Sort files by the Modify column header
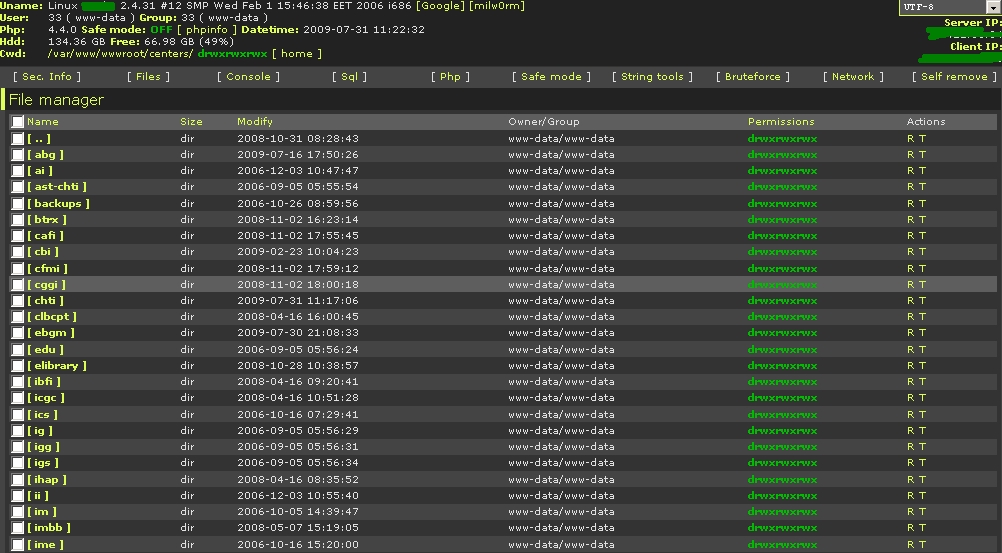The width and height of the screenshot is (1002, 553). pyautogui.click(x=254, y=122)
